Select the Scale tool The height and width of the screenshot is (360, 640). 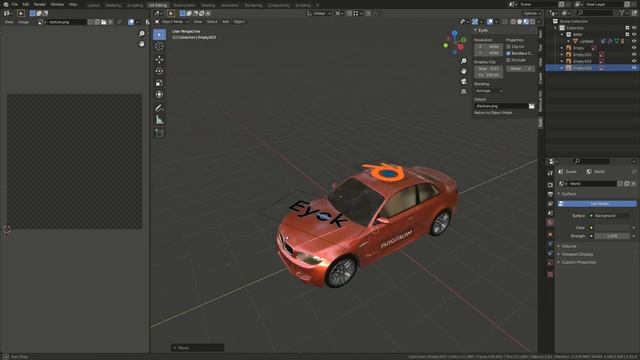click(x=159, y=83)
